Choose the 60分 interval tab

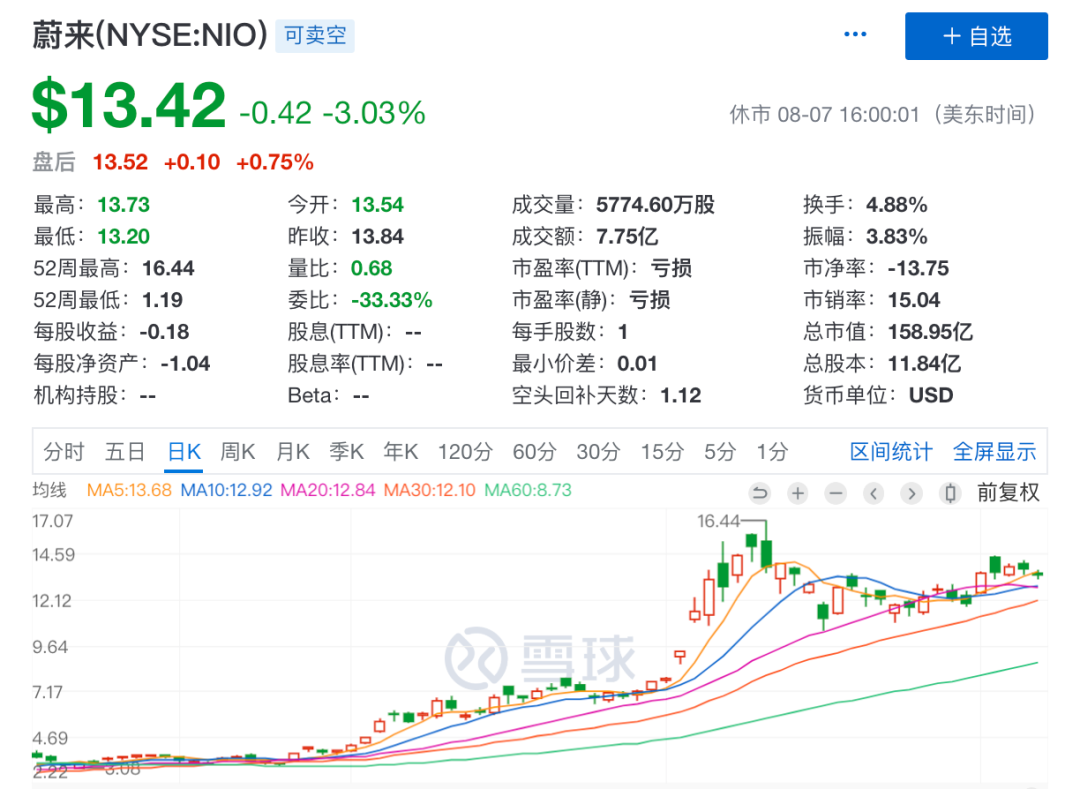coord(534,452)
